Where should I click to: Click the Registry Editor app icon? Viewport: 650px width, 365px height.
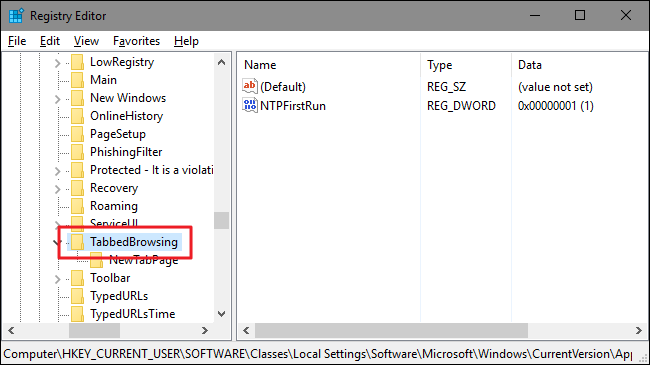coord(16,16)
